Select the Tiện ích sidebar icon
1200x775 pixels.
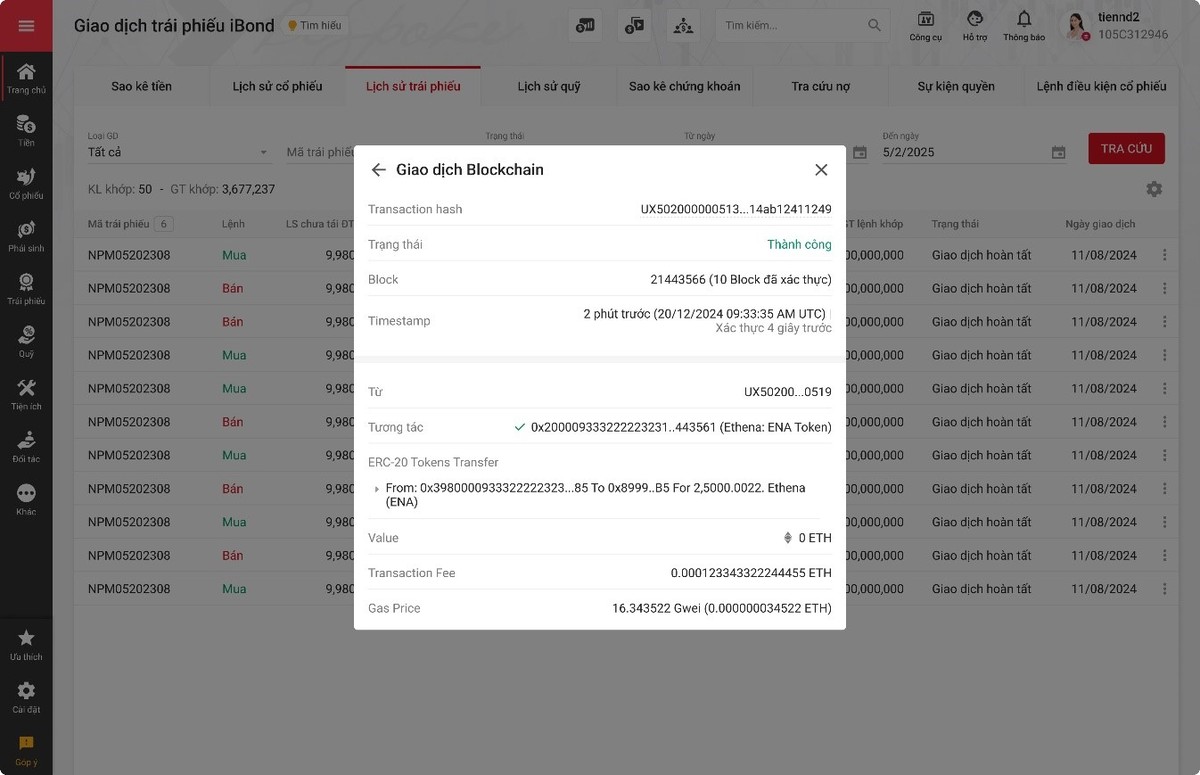pyautogui.click(x=26, y=392)
